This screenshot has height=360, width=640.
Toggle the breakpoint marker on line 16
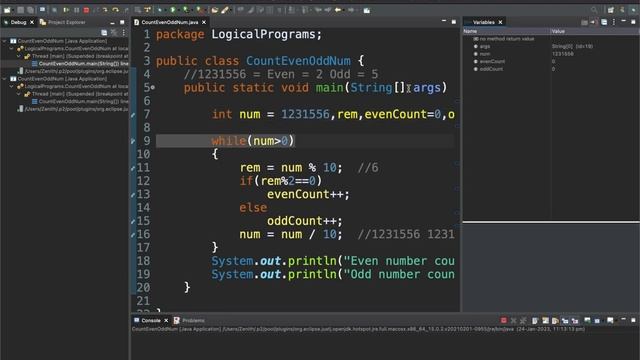click(x=133, y=235)
